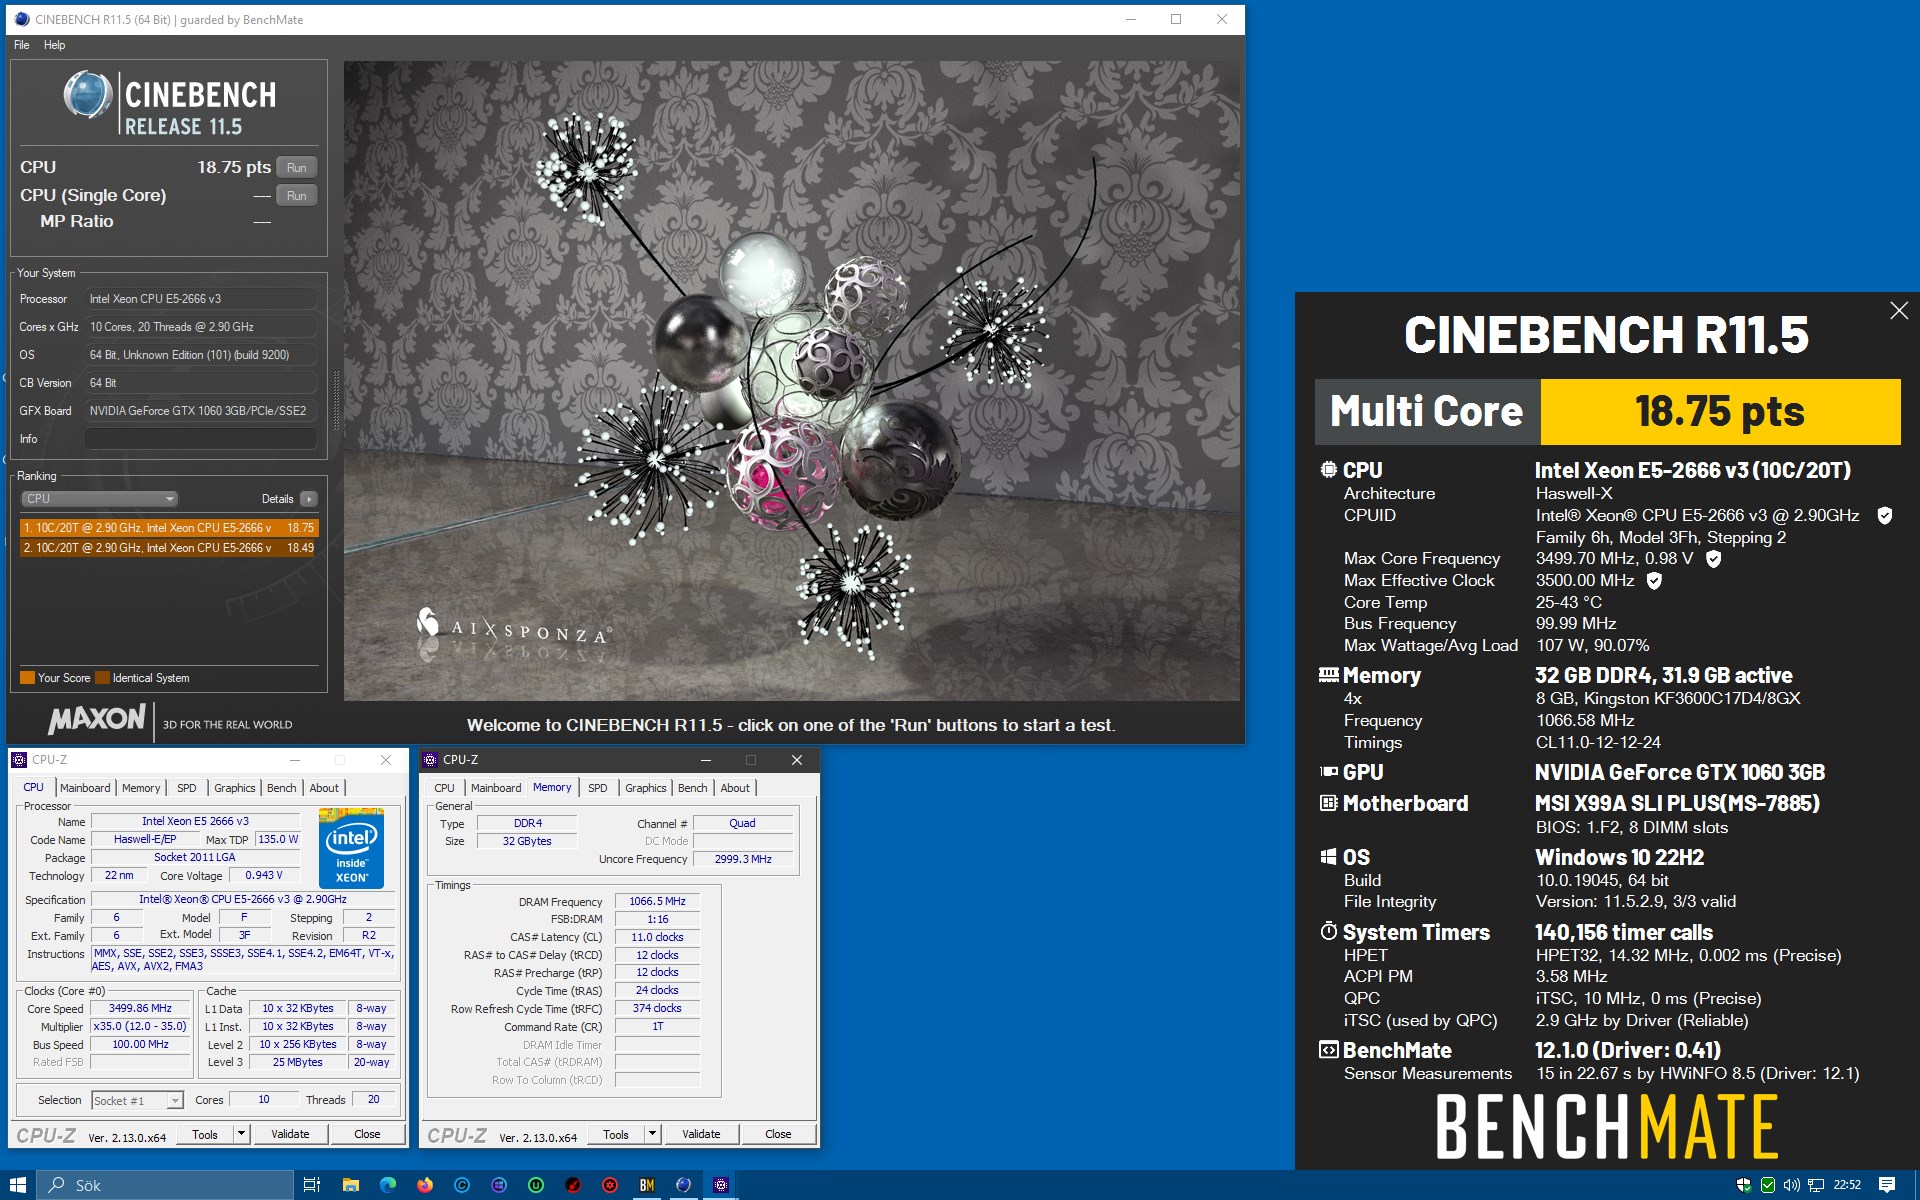Click Close button in CPU-Z CPU window
The width and height of the screenshot is (1920, 1200).
click(x=367, y=1134)
